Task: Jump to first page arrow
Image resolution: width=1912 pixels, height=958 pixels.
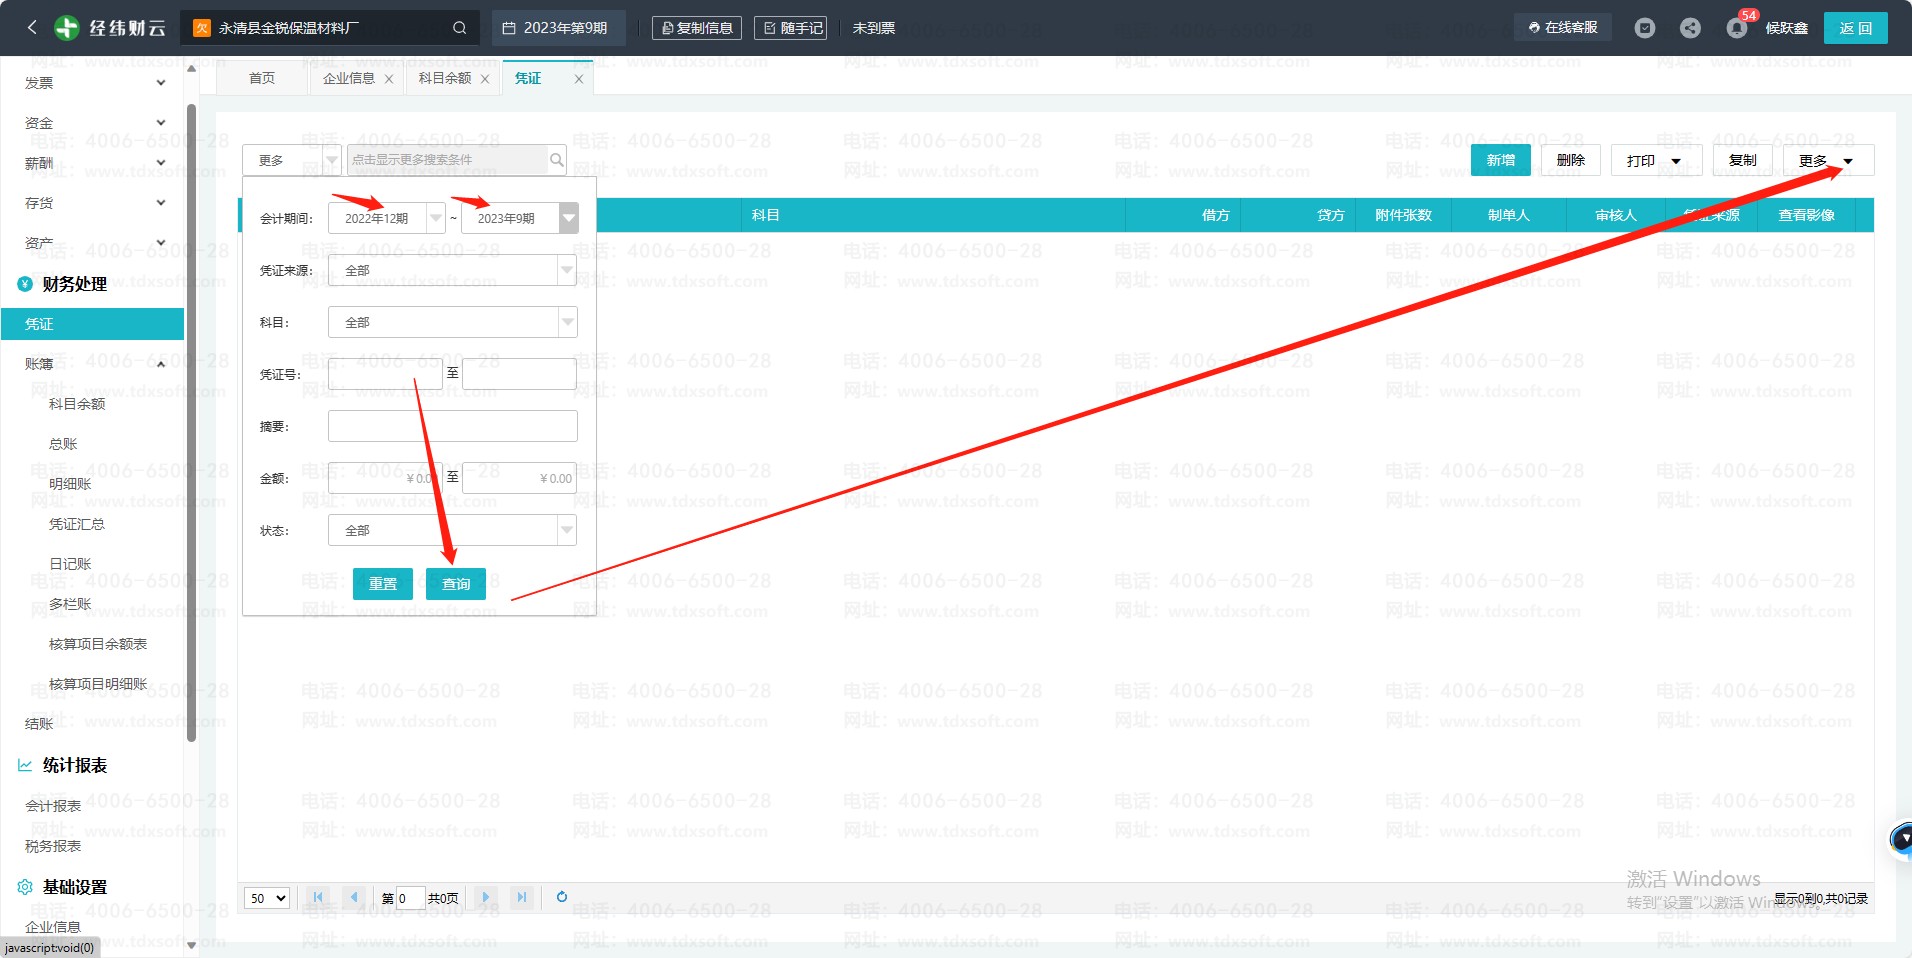Action: [x=318, y=897]
